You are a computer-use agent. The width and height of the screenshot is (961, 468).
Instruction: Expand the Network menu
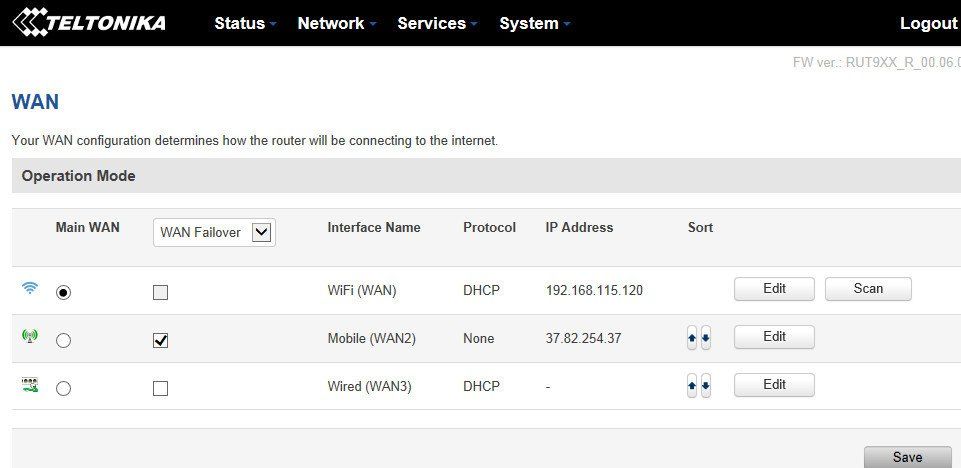click(x=337, y=23)
